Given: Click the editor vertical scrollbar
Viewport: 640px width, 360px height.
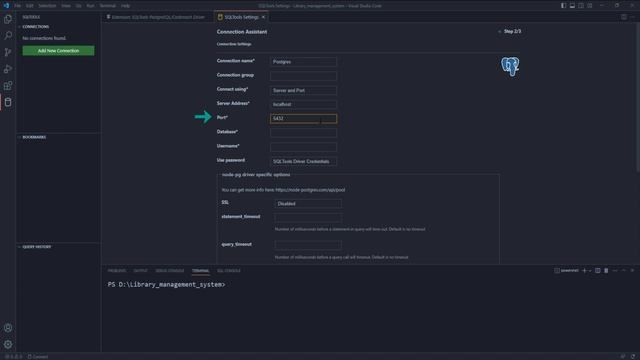Looking at the screenshot, I should click(x=638, y=98).
